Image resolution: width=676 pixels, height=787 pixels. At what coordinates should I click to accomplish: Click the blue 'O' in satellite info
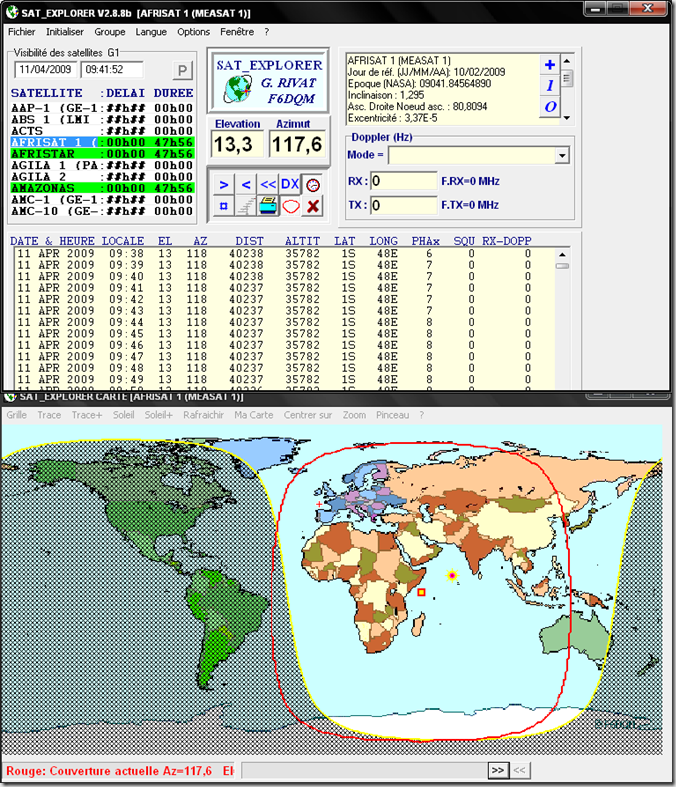click(550, 106)
